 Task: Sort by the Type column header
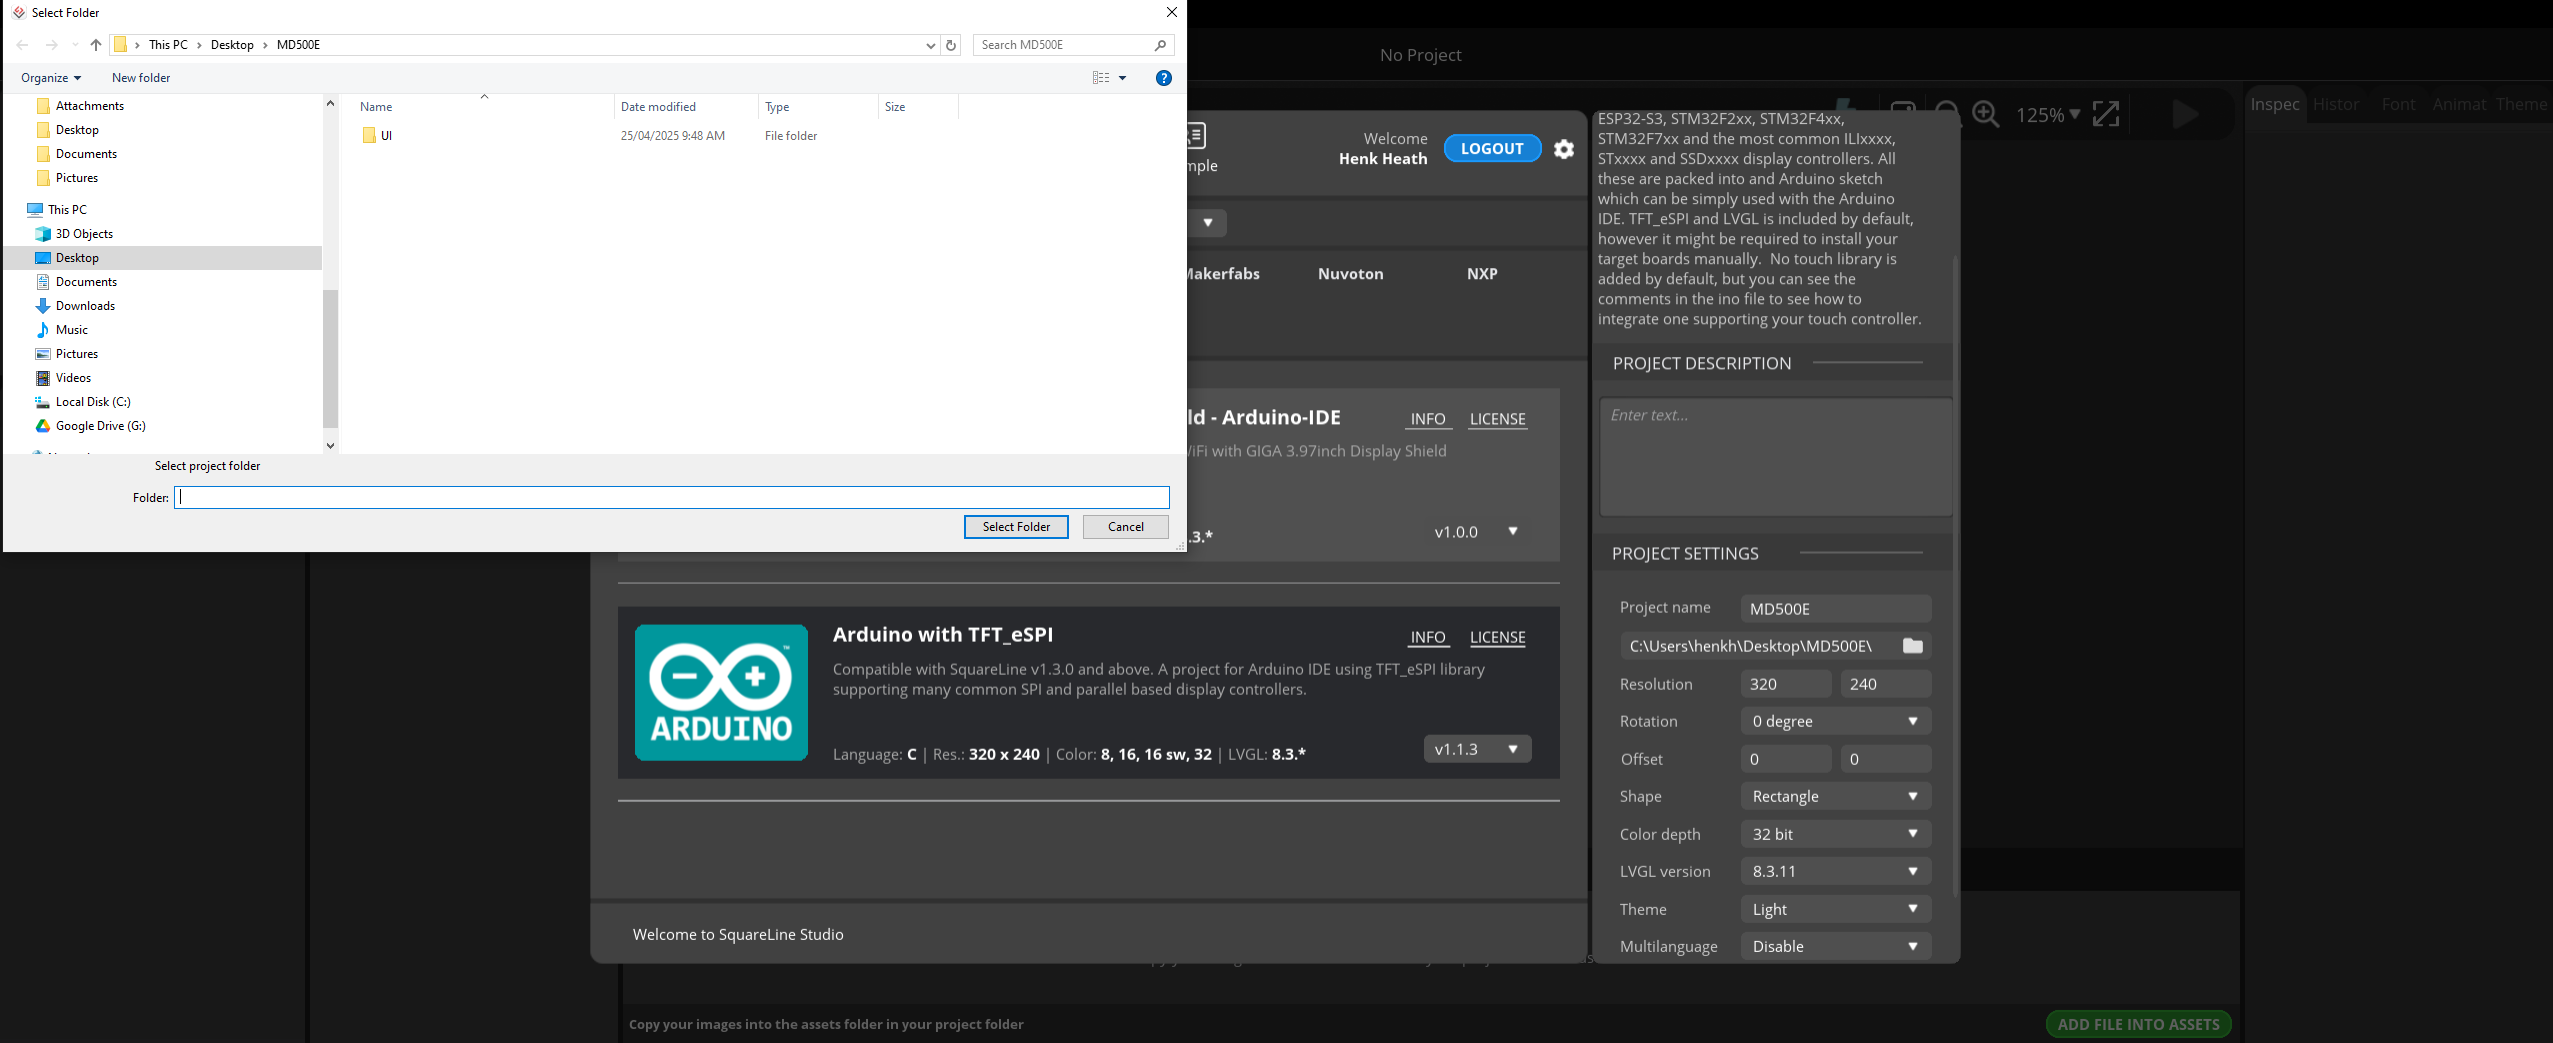tap(777, 107)
